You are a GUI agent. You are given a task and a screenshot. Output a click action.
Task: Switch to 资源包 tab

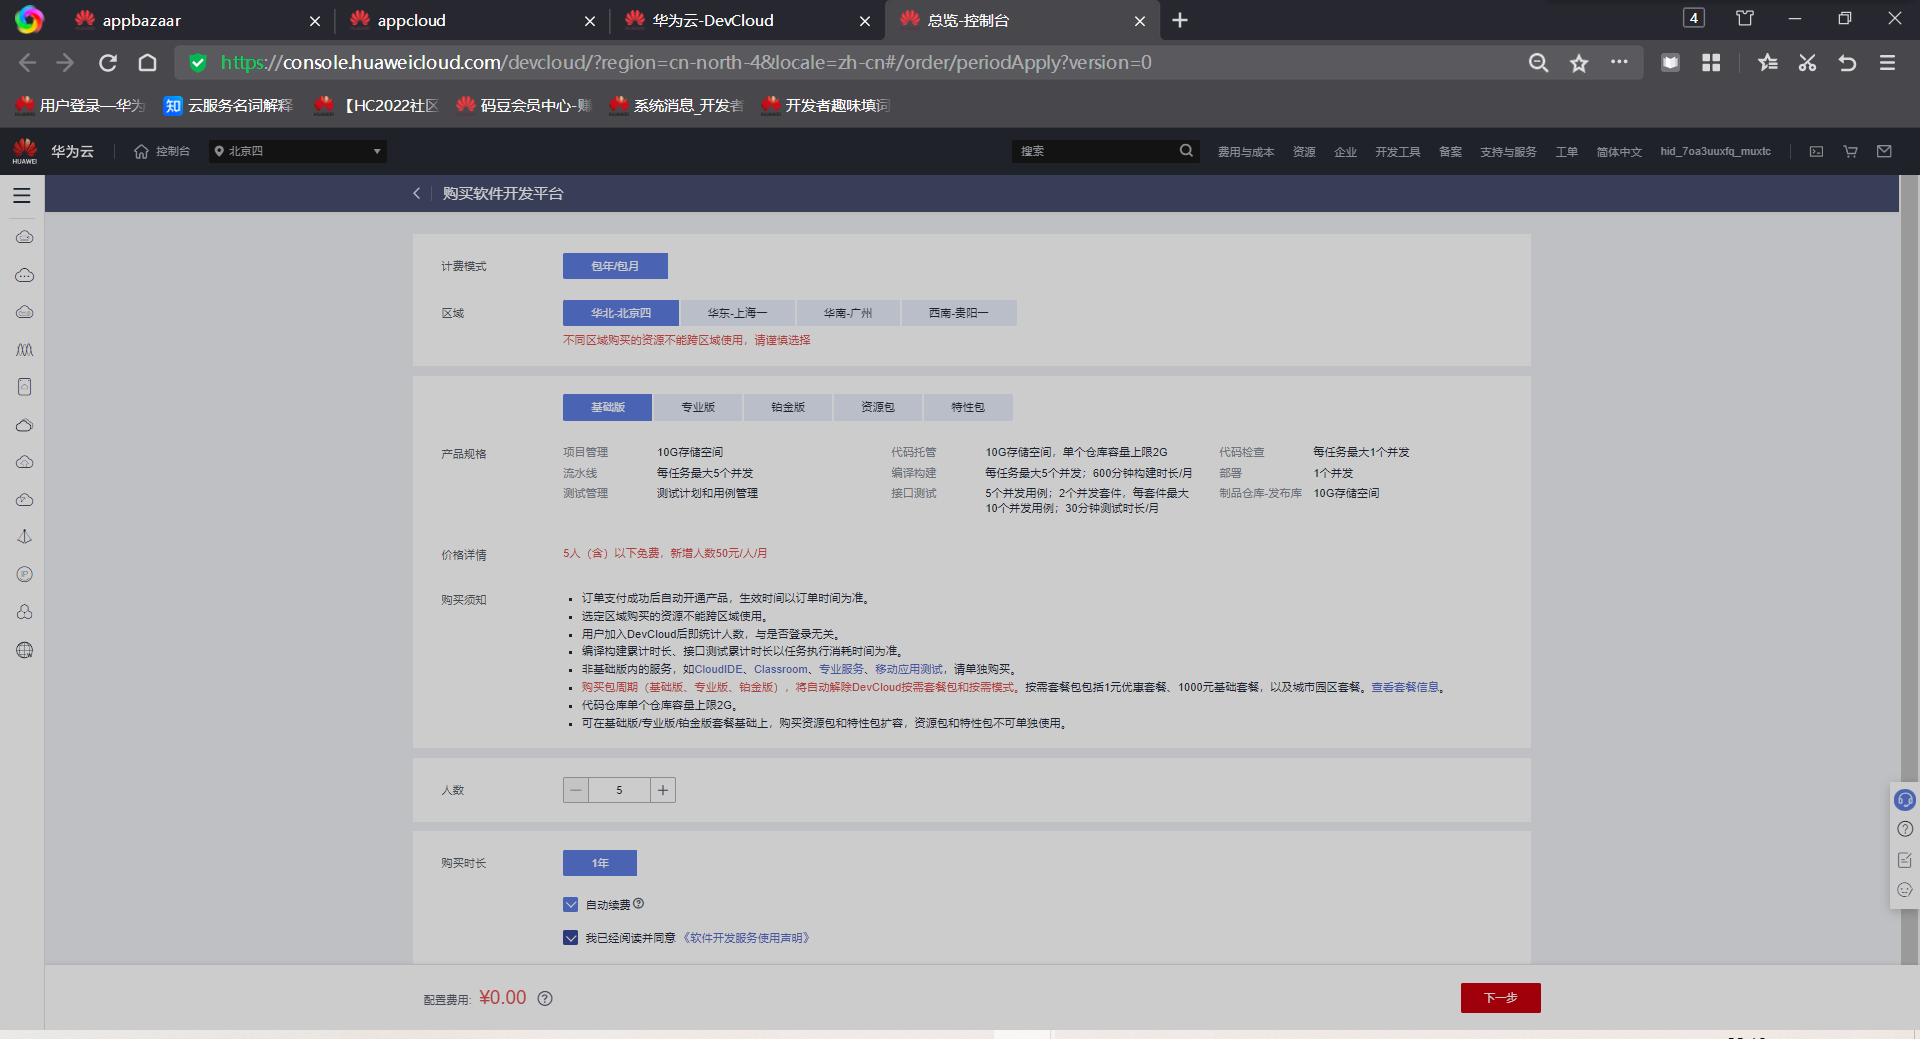pyautogui.click(x=878, y=407)
